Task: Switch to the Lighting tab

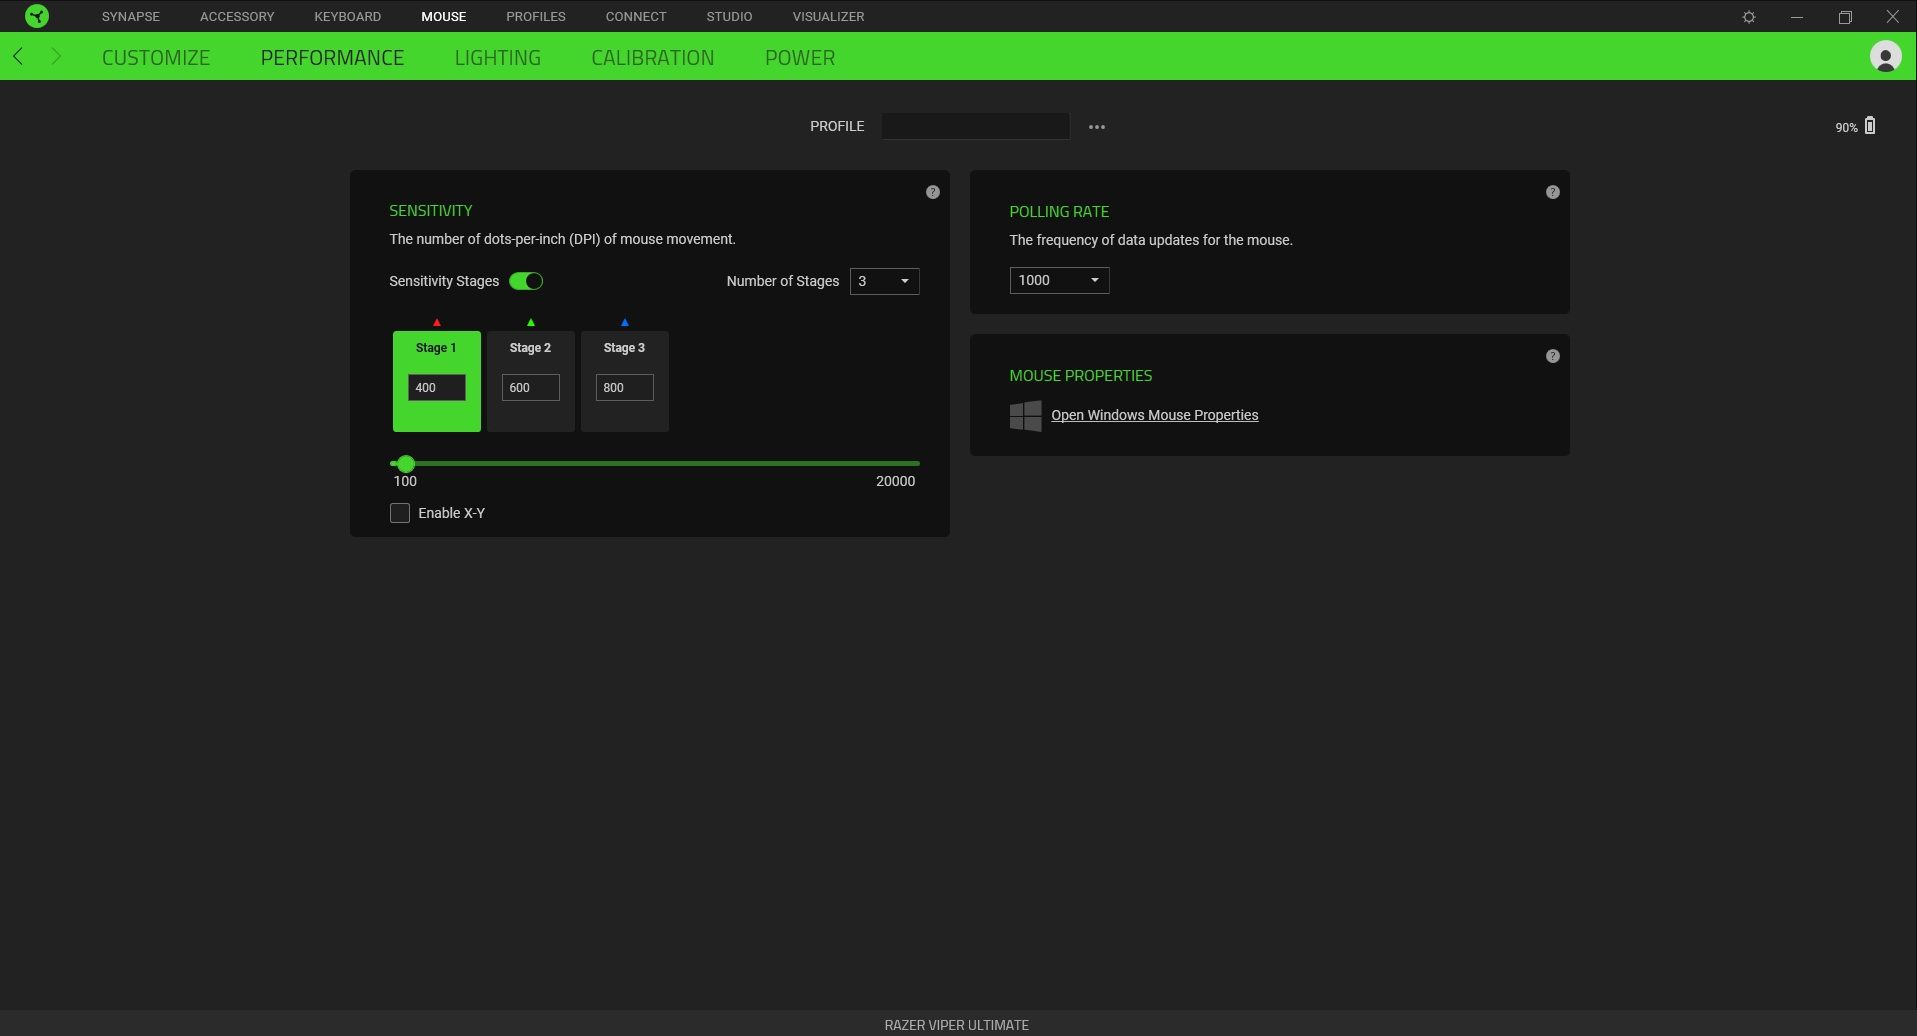Action: (x=497, y=58)
